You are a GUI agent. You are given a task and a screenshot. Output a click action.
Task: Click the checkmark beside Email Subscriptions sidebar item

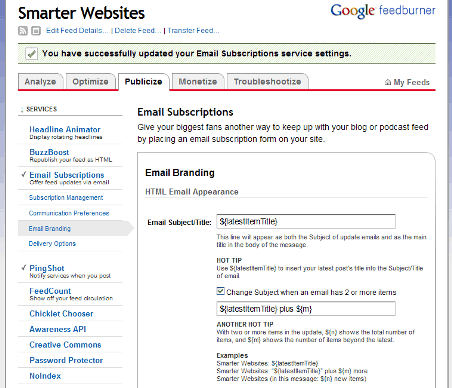pyautogui.click(x=24, y=174)
